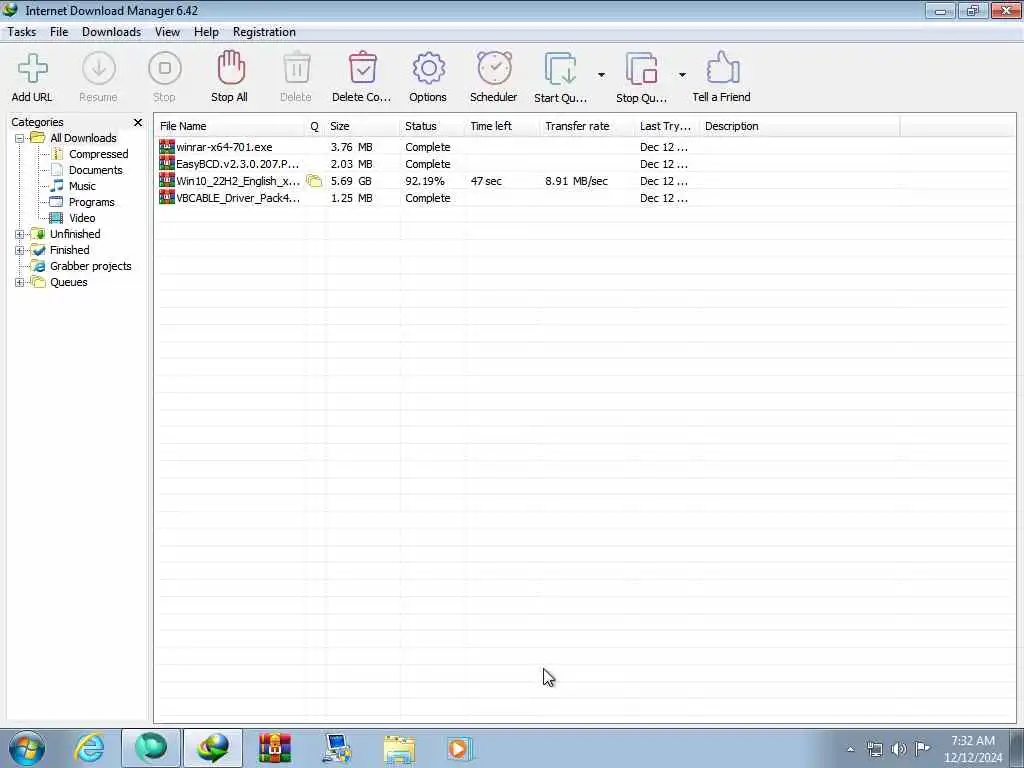1024x768 pixels.
Task: Expand the Unfinished tree node
Action: [20, 234]
